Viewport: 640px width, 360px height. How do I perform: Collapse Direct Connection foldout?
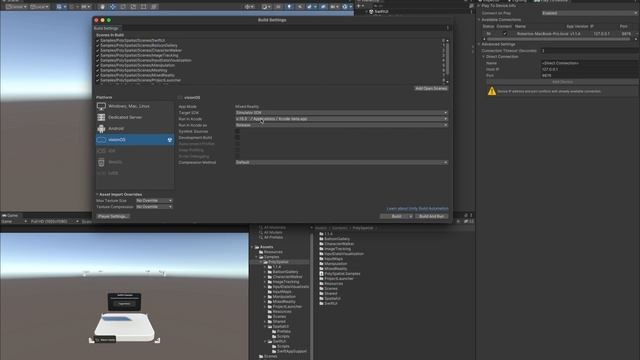pyautogui.click(x=484, y=57)
